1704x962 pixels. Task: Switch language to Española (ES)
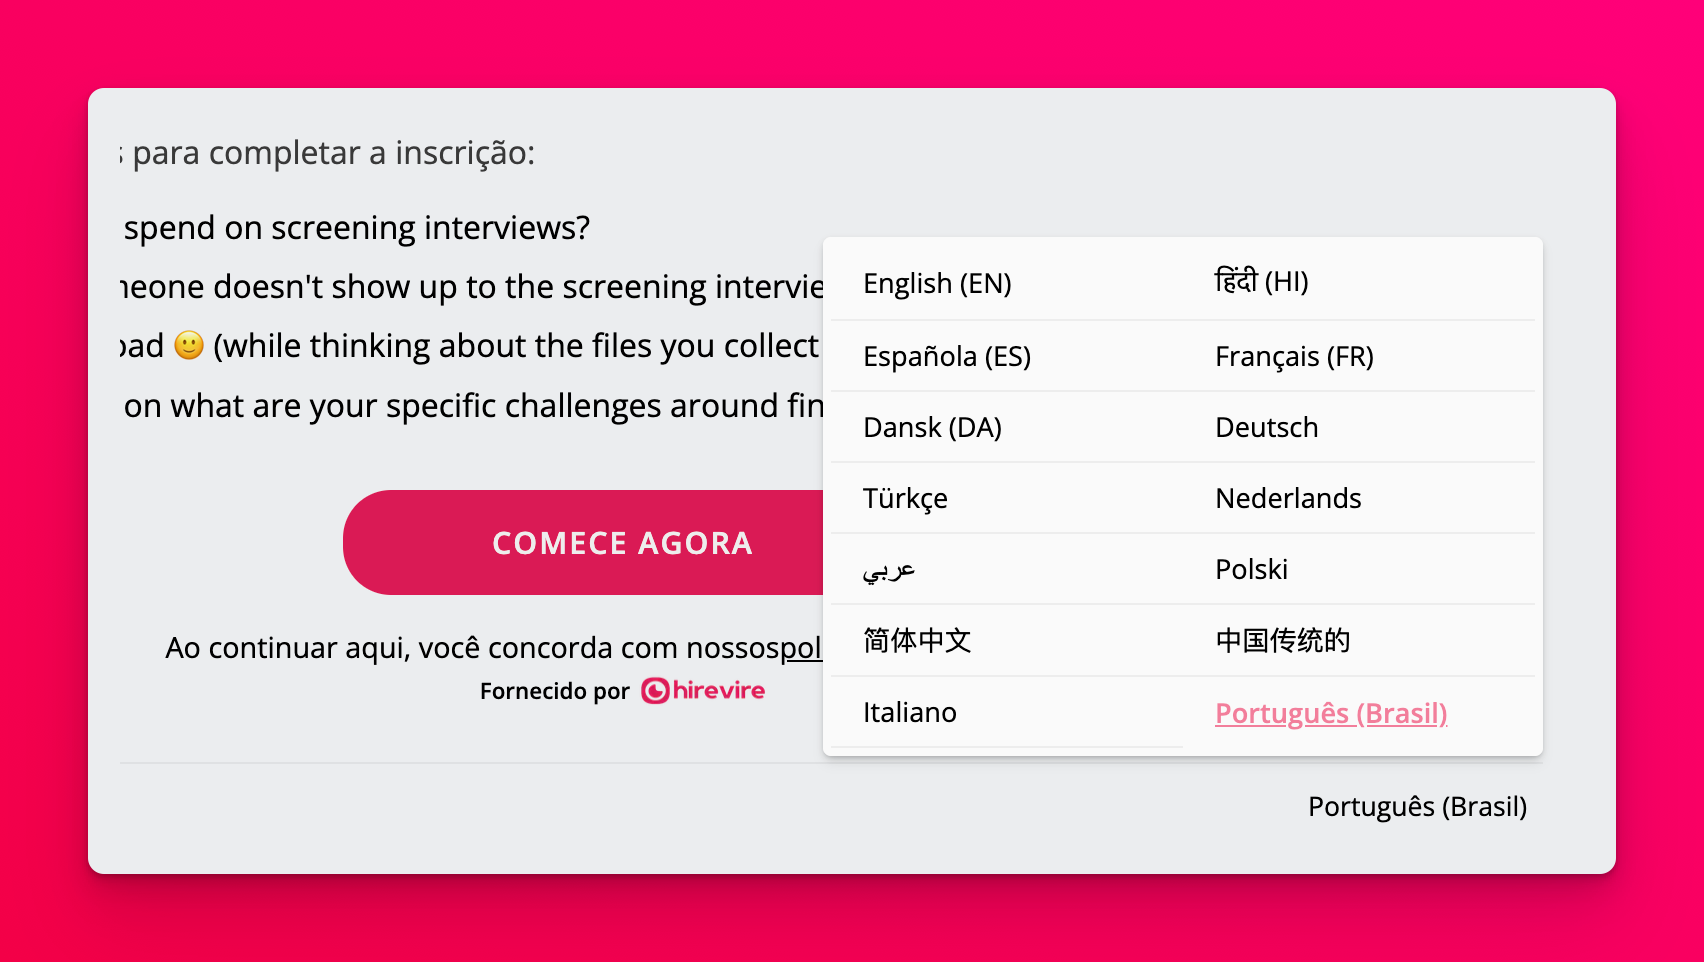[x=946, y=356]
